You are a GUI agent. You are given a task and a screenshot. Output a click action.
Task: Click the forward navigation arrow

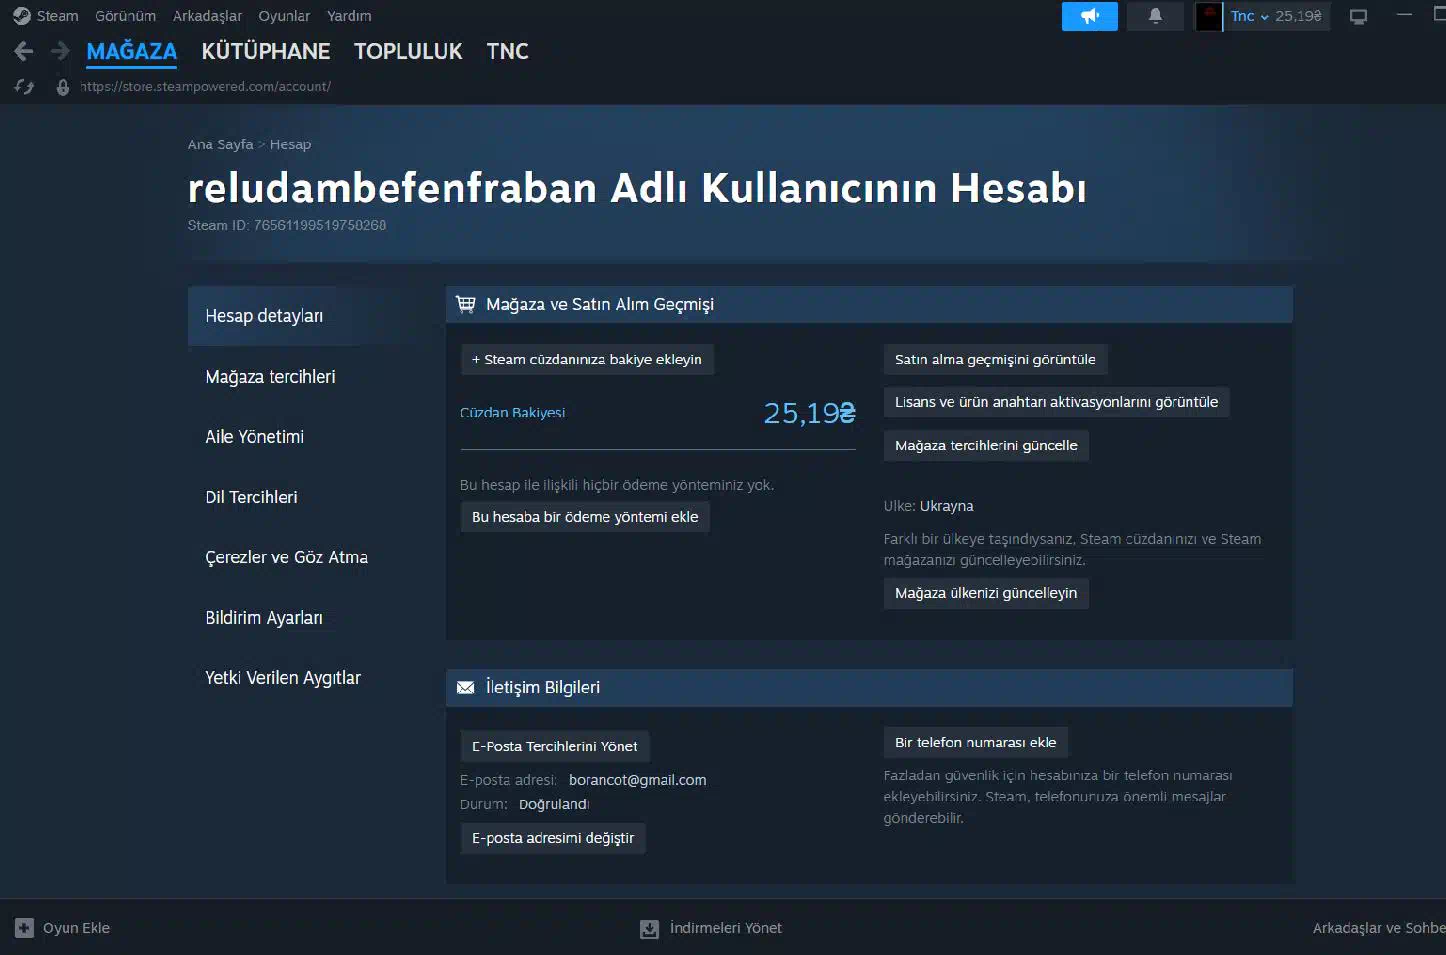60,51
